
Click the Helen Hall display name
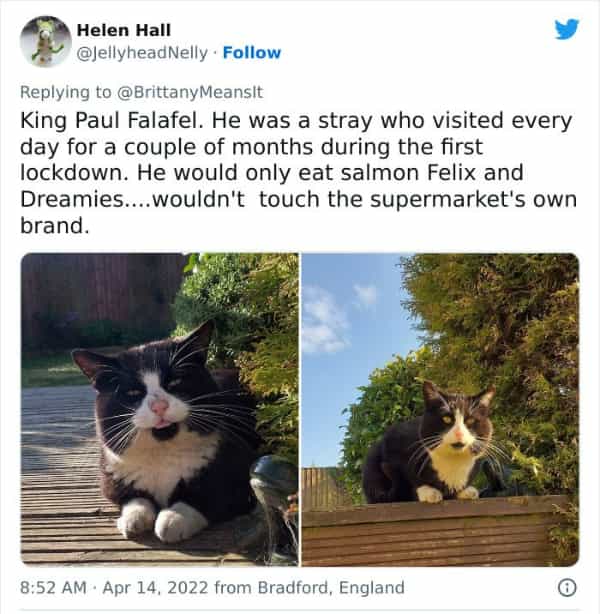(123, 30)
